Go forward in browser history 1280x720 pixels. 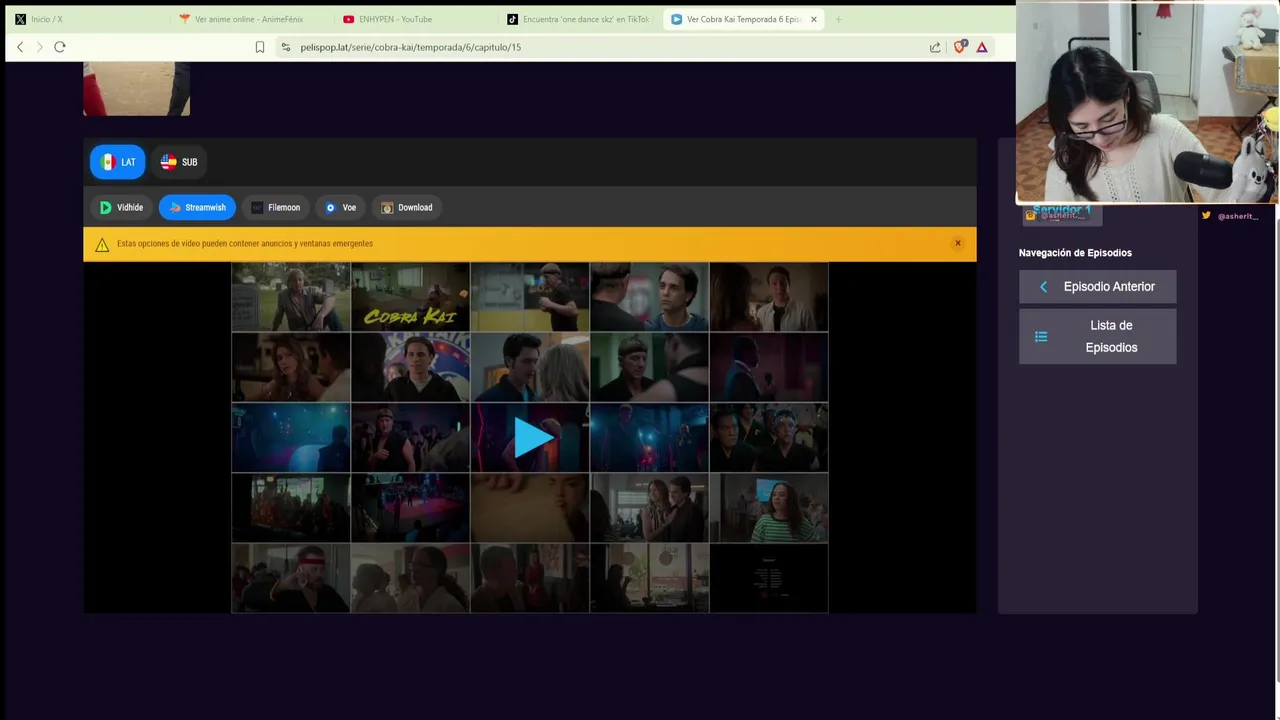[x=40, y=47]
